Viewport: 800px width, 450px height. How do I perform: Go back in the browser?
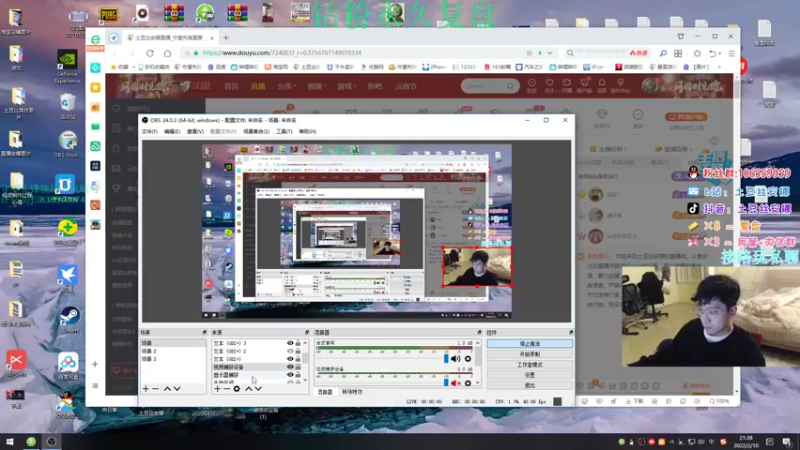(115, 53)
